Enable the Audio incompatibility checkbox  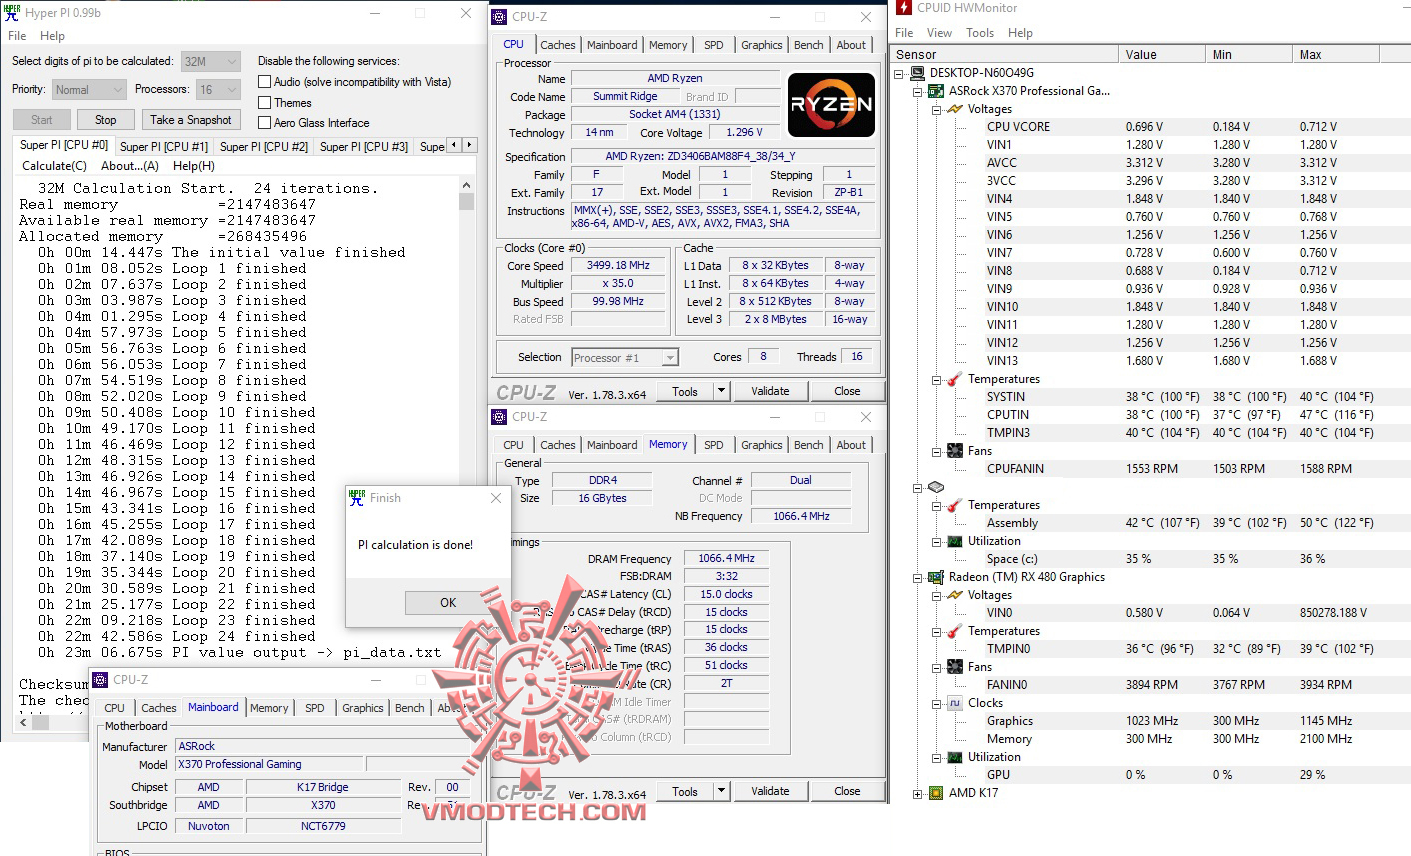[264, 81]
